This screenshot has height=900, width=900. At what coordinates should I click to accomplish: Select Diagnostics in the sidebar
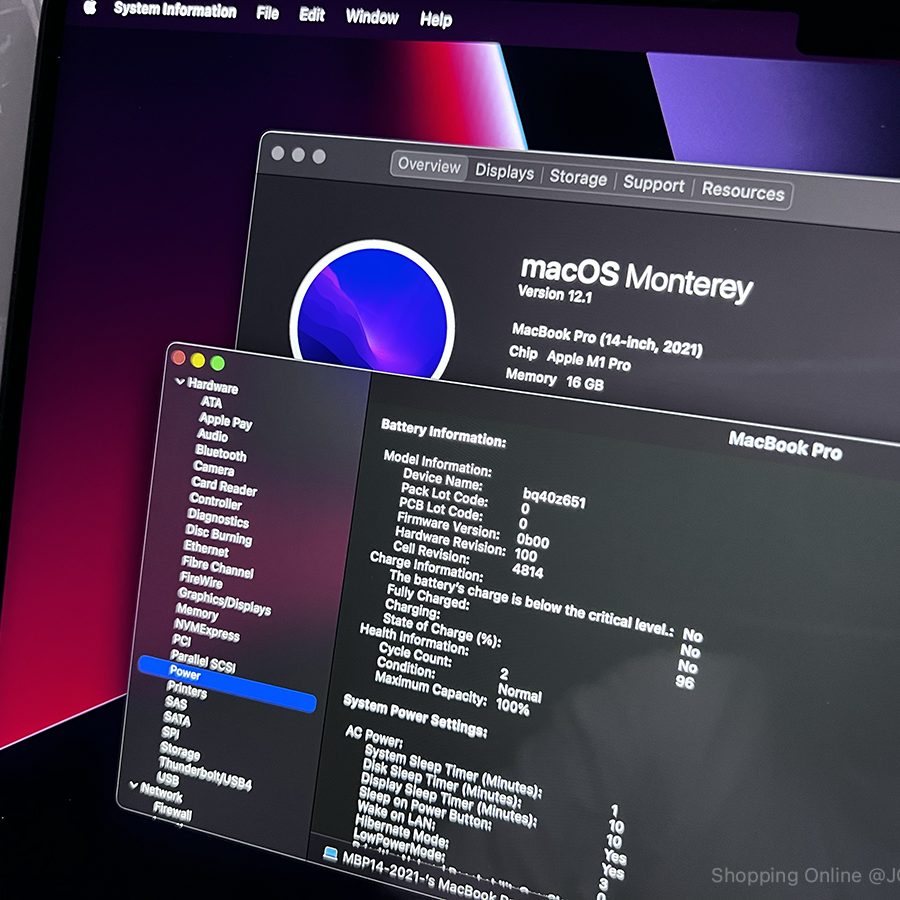pyautogui.click(x=218, y=518)
